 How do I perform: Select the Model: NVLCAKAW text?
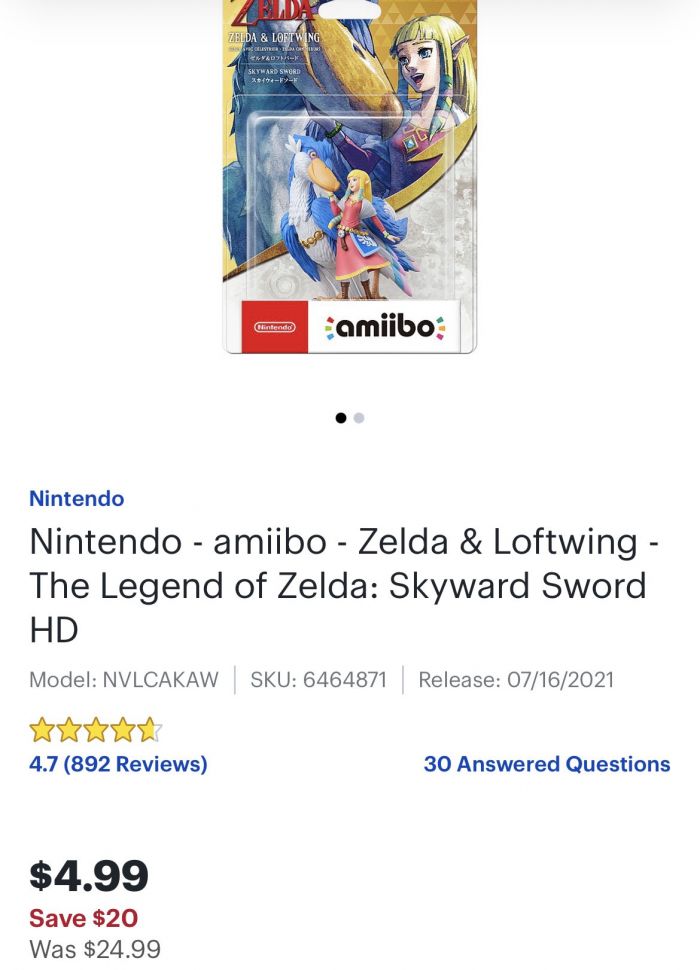tap(124, 680)
